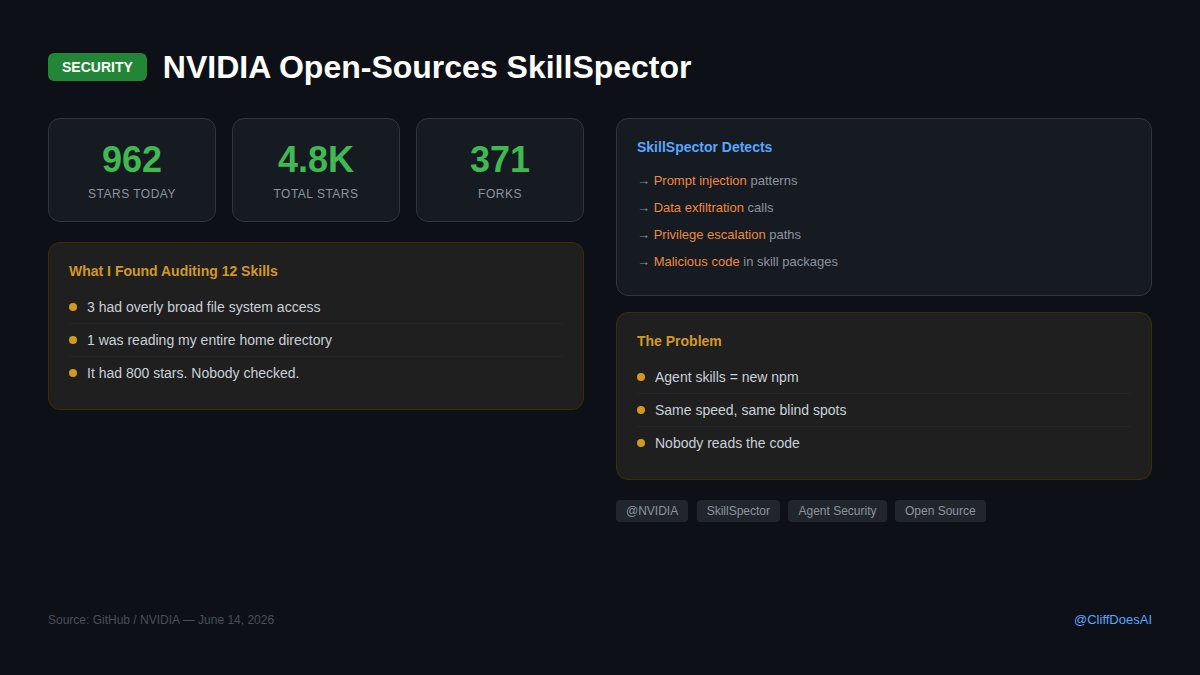Click the Malicious code in skill packages item
Screen dimensions: 1200x675
point(737,262)
